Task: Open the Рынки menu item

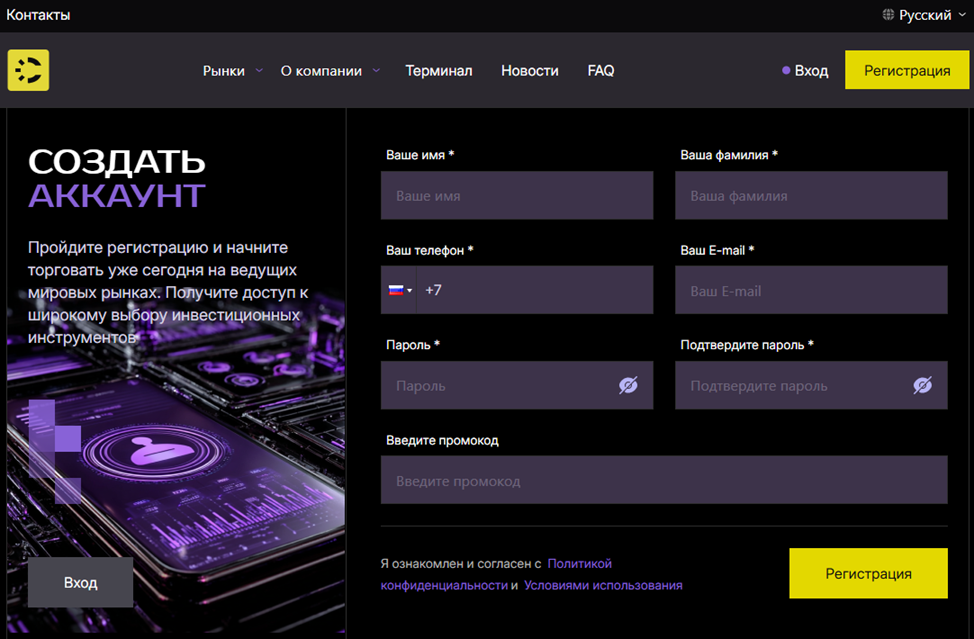Action: [x=224, y=71]
